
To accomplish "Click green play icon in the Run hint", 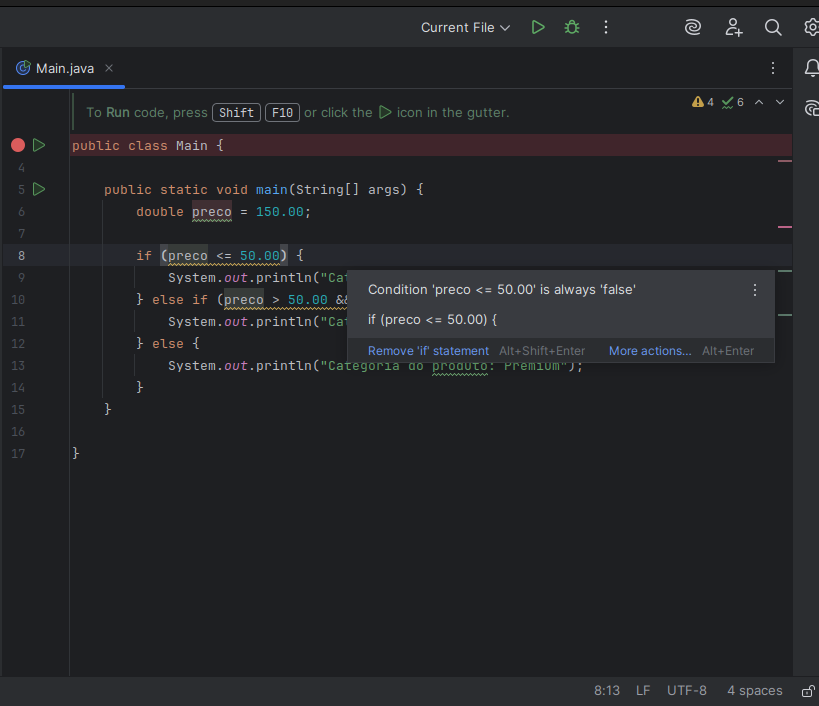I will tap(385, 112).
